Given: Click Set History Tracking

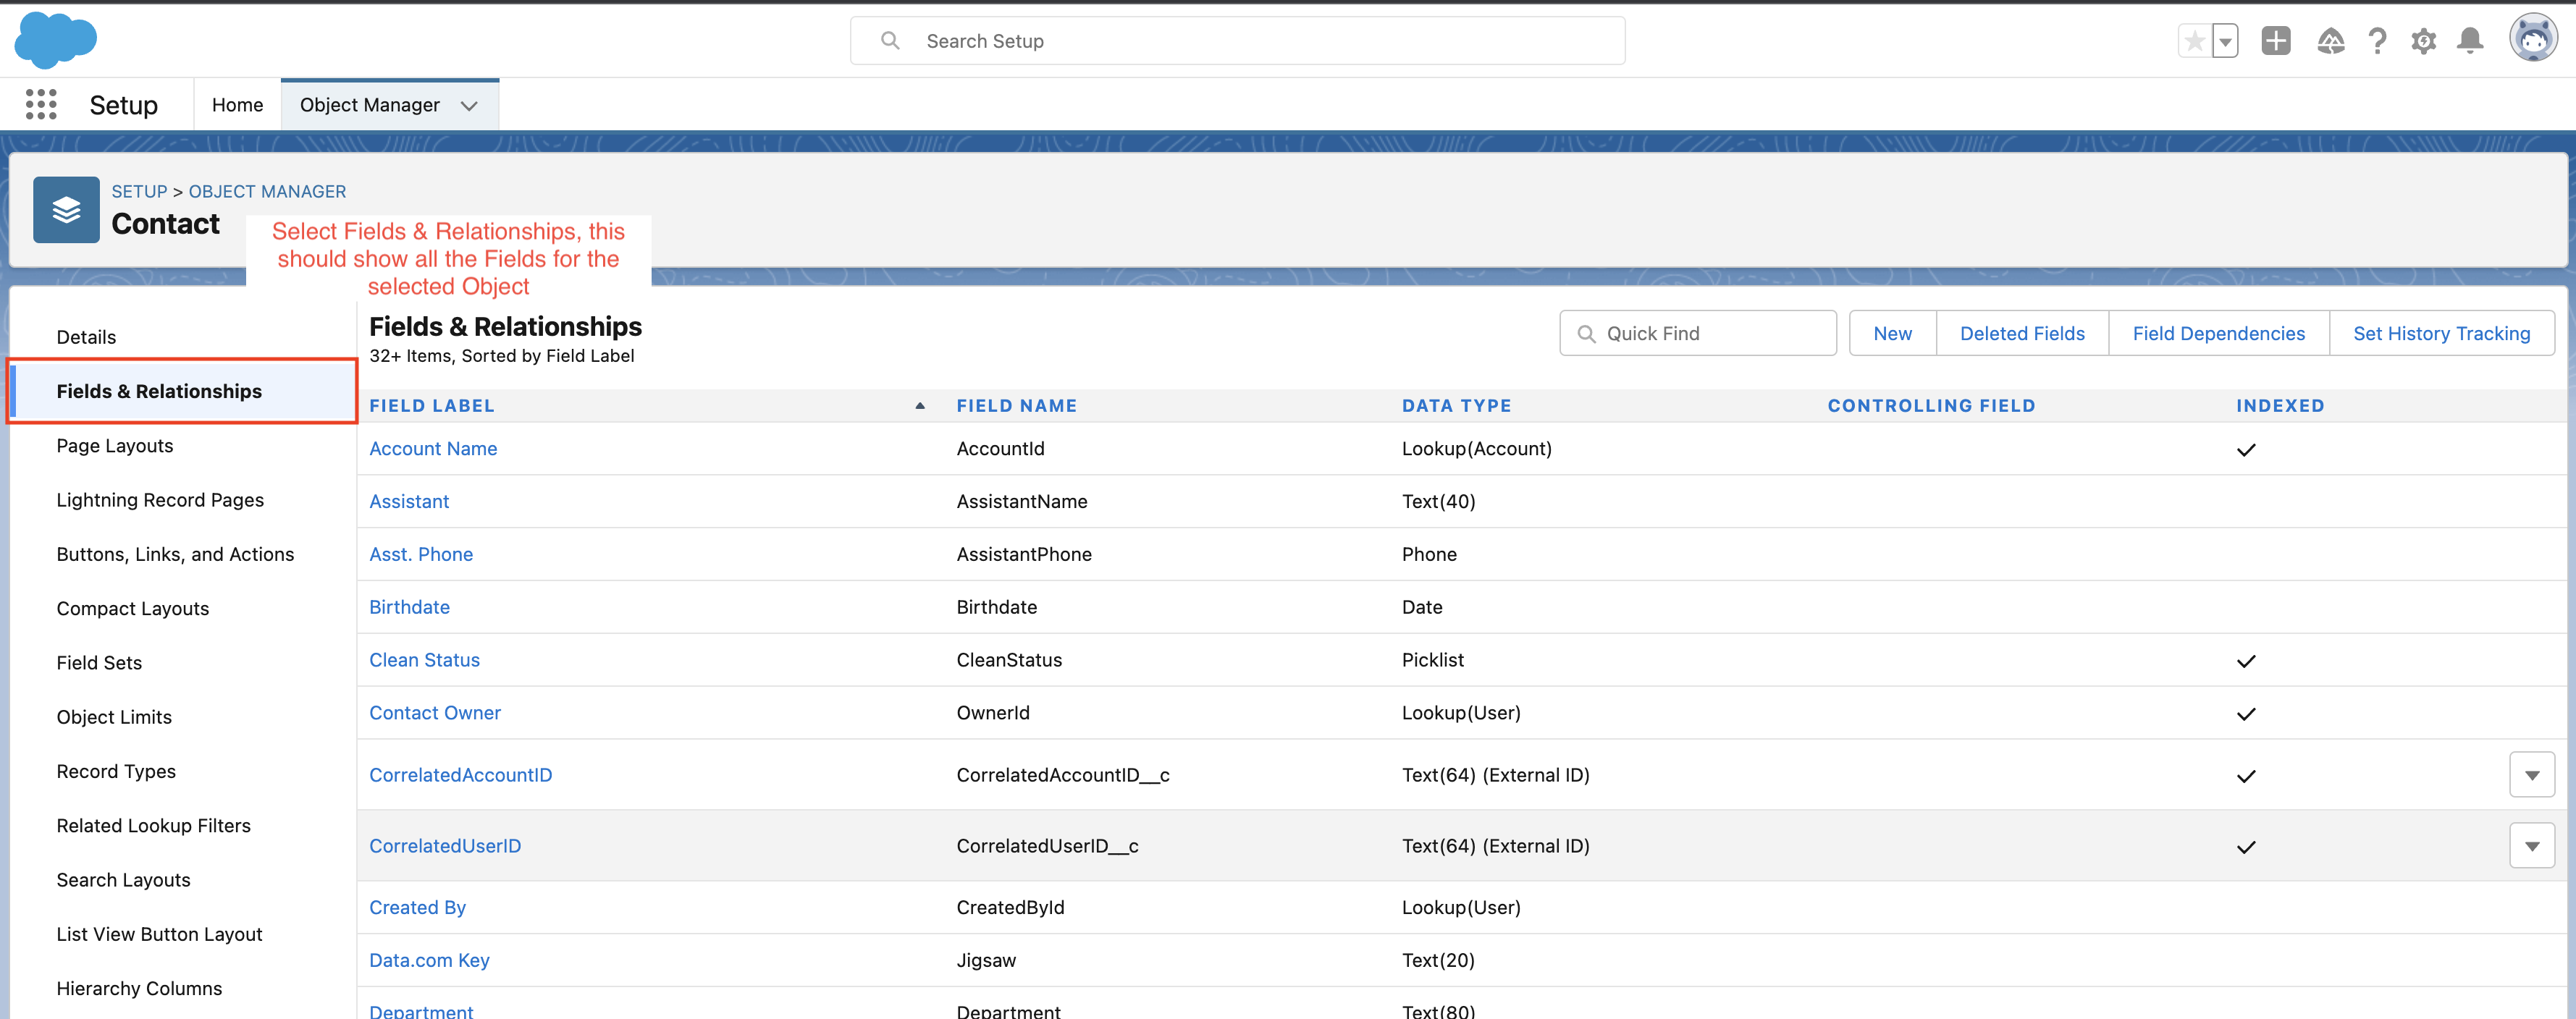Looking at the screenshot, I should [2441, 333].
